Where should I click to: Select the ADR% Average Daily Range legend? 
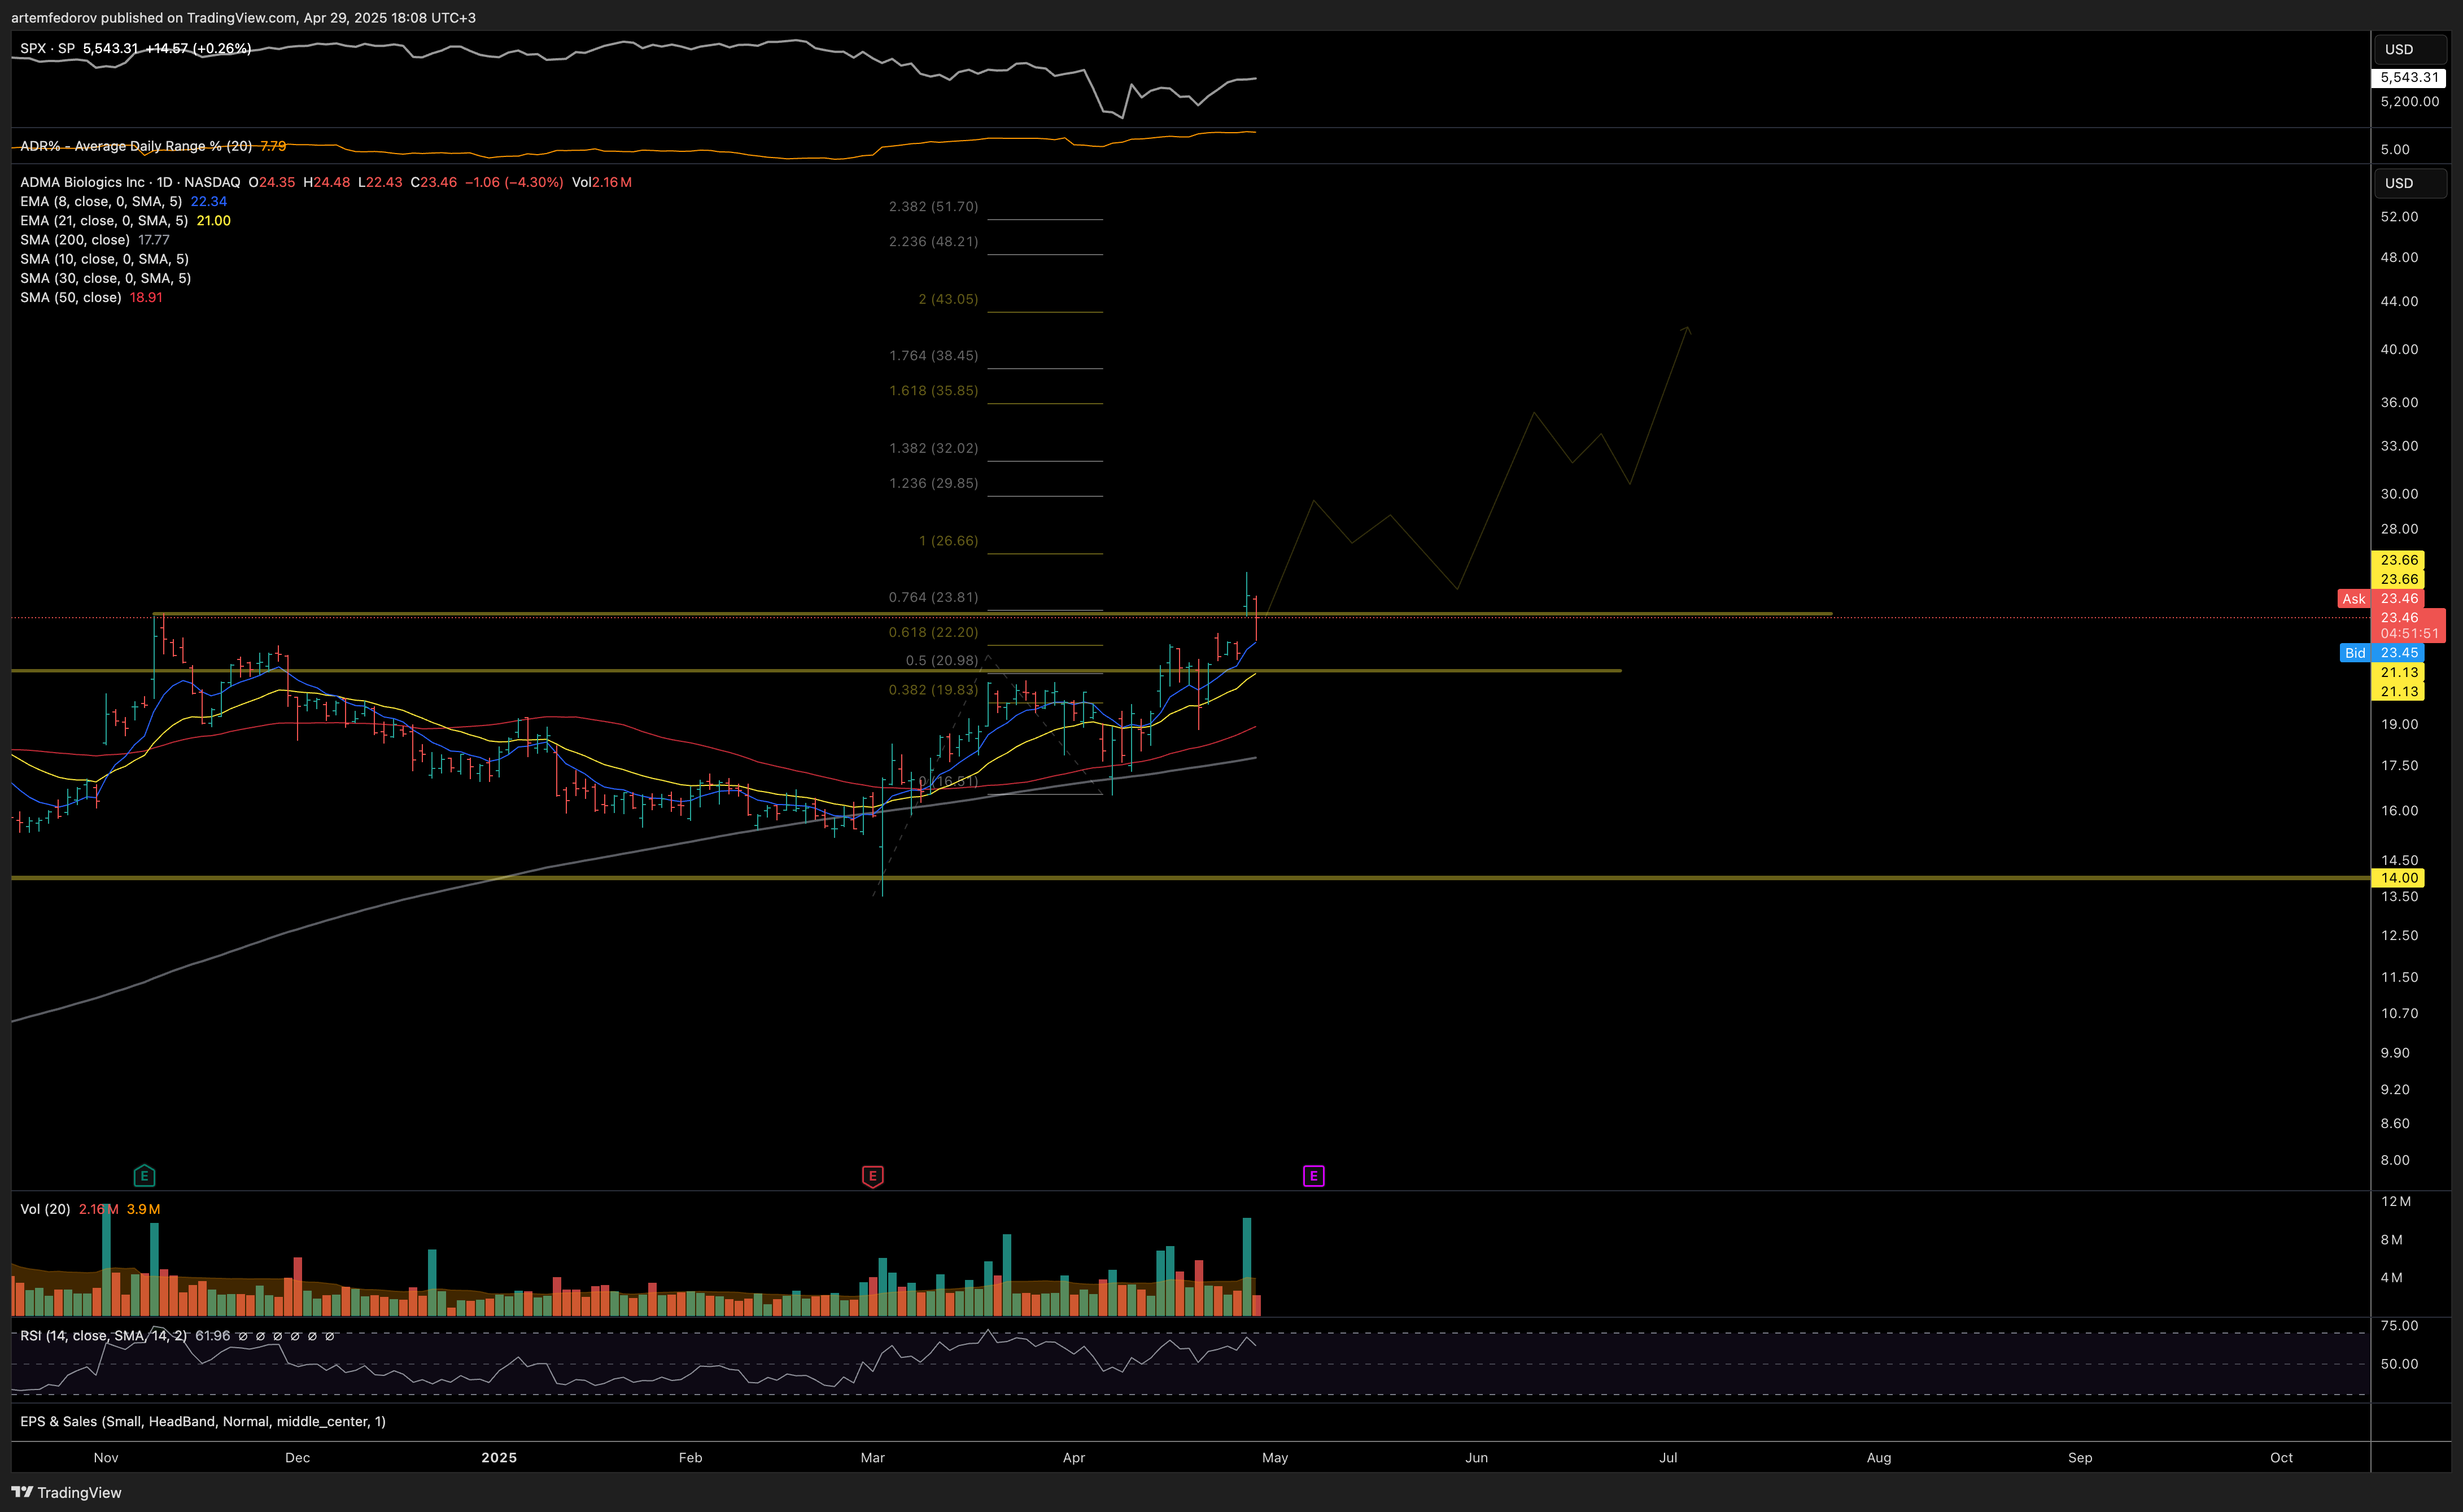(x=136, y=146)
